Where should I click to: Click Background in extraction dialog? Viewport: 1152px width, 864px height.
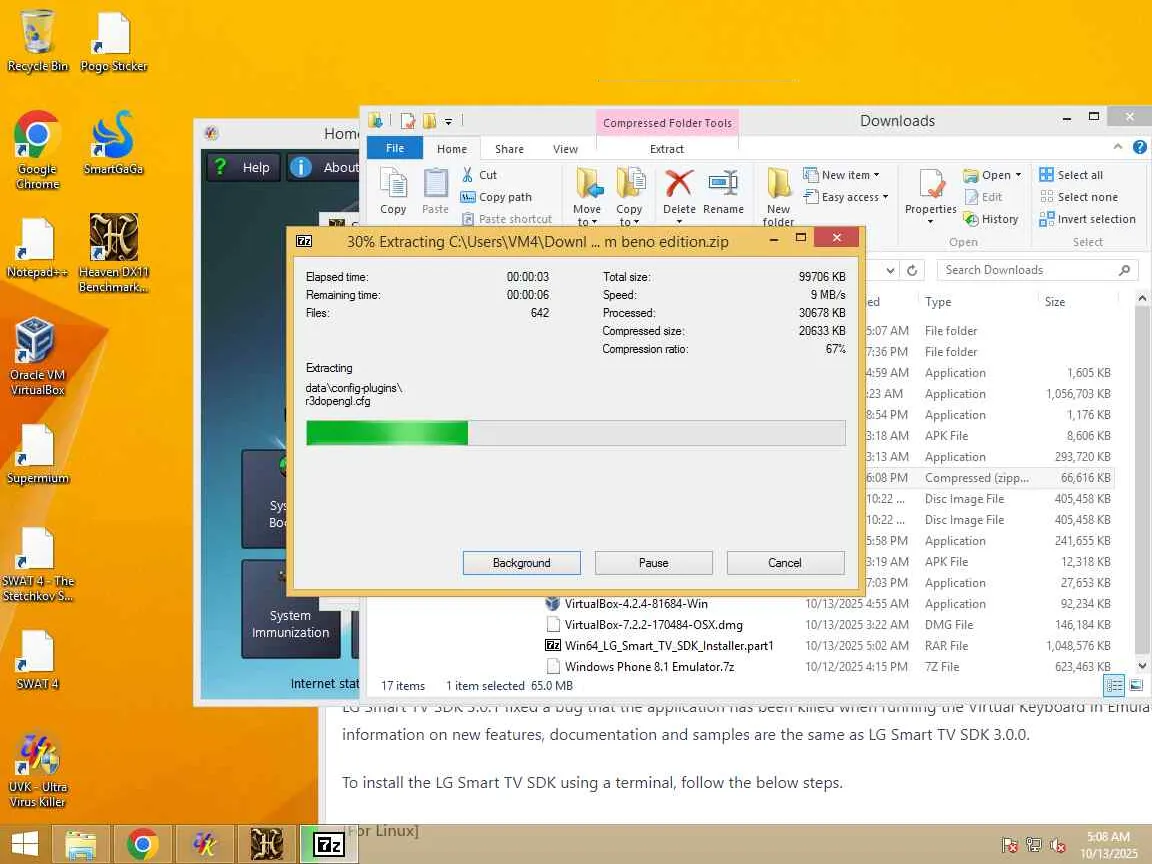tap(522, 563)
